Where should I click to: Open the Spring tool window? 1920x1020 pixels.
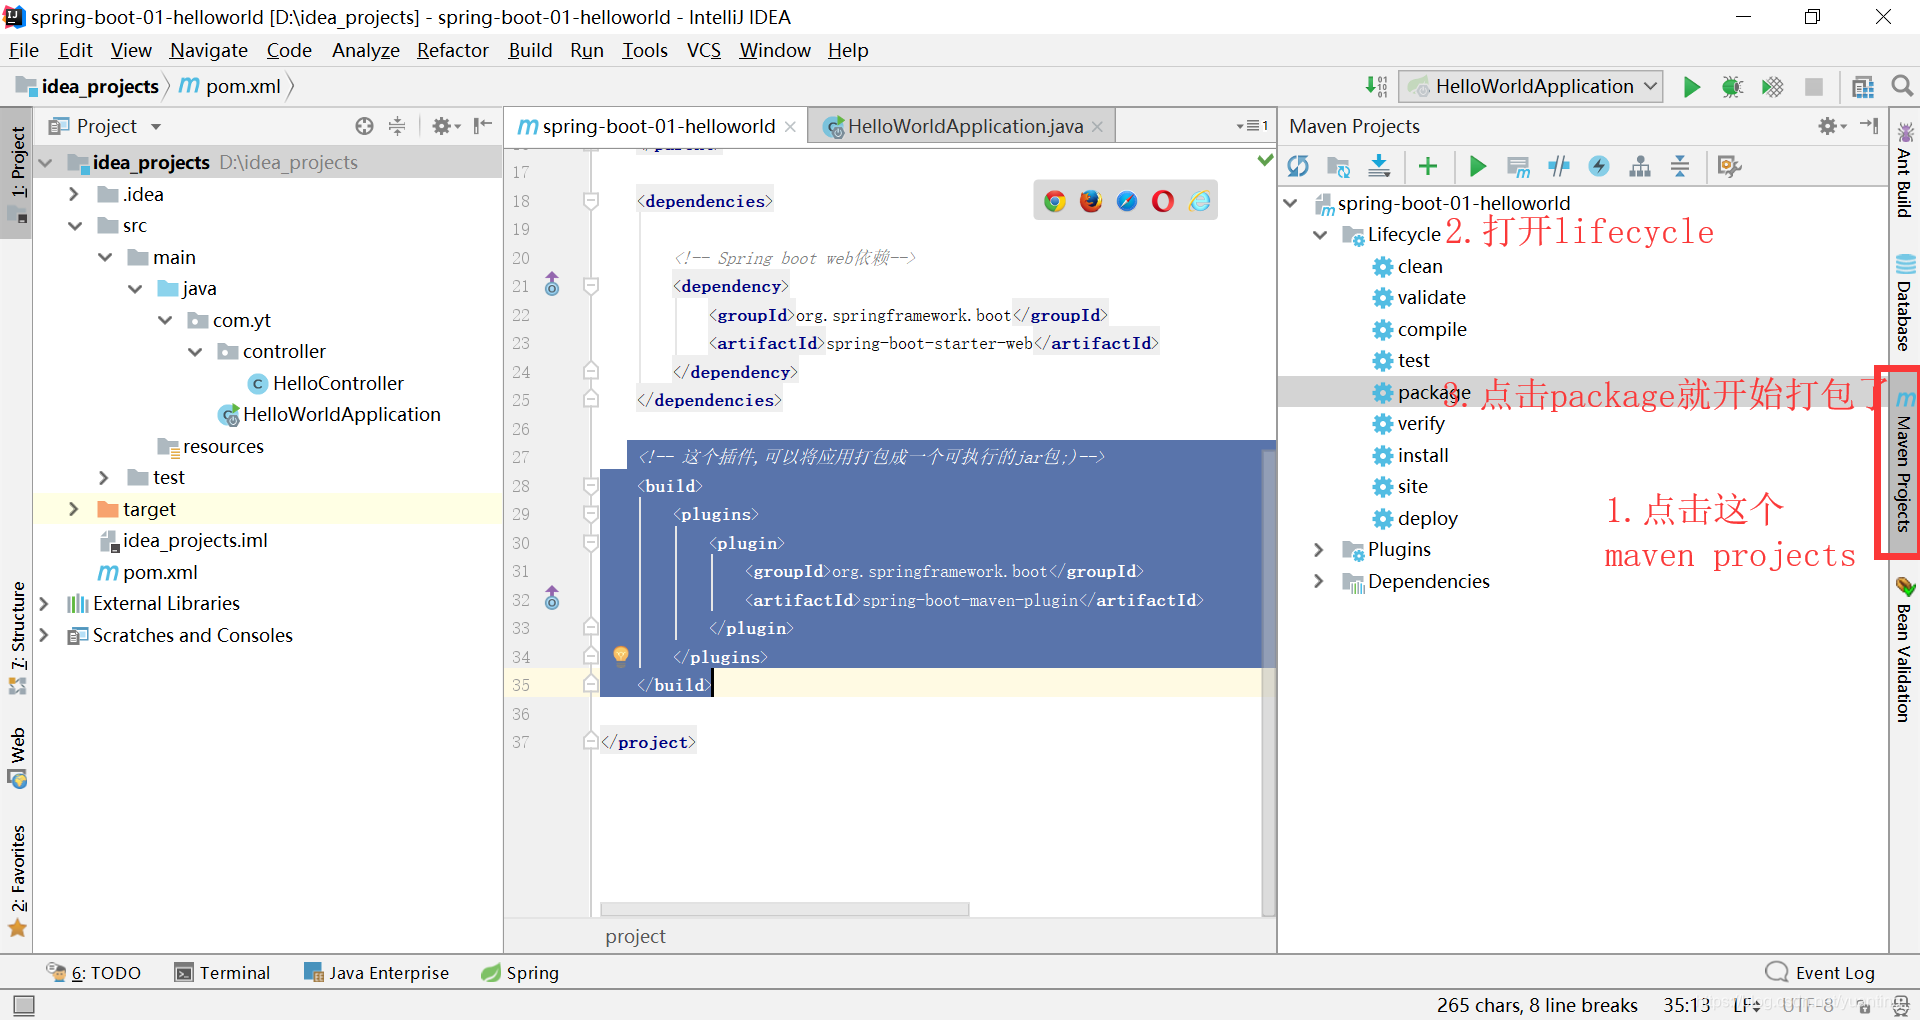[520, 973]
